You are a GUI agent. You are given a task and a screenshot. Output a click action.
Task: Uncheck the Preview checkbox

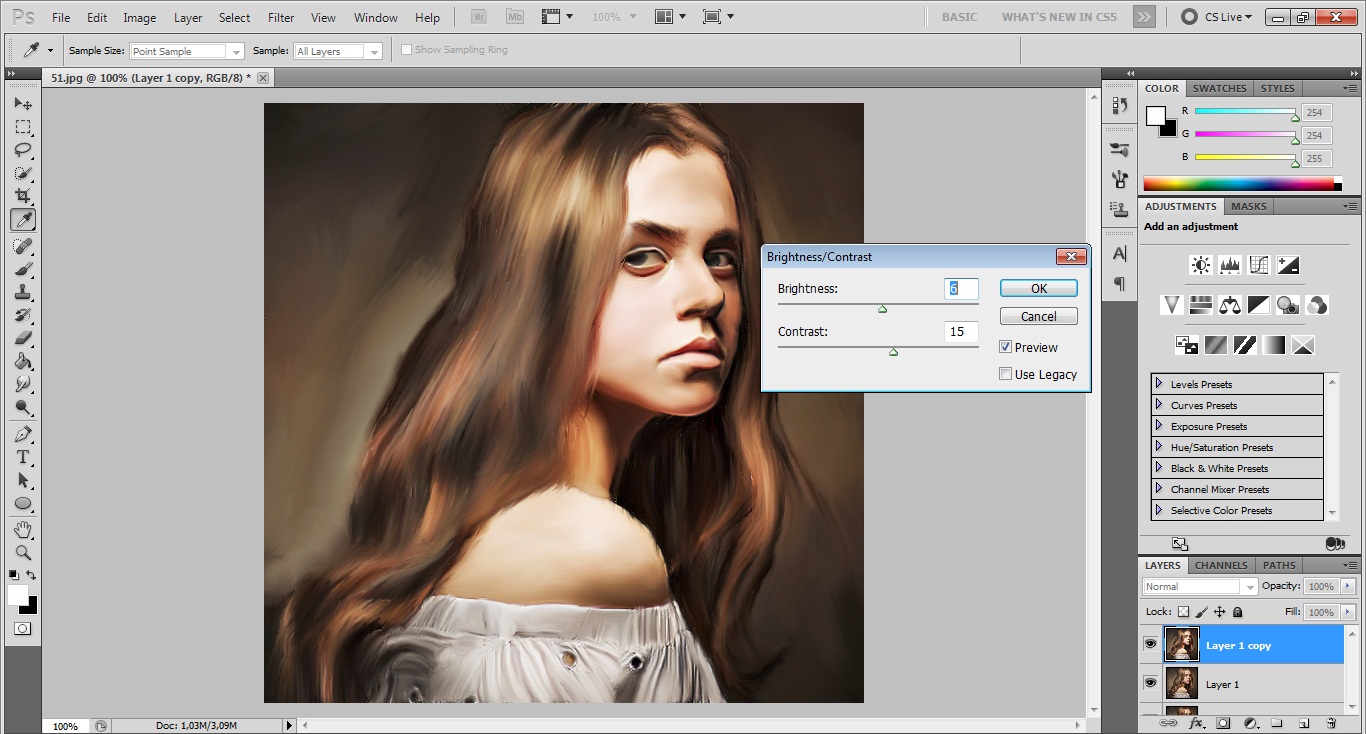tap(1006, 347)
